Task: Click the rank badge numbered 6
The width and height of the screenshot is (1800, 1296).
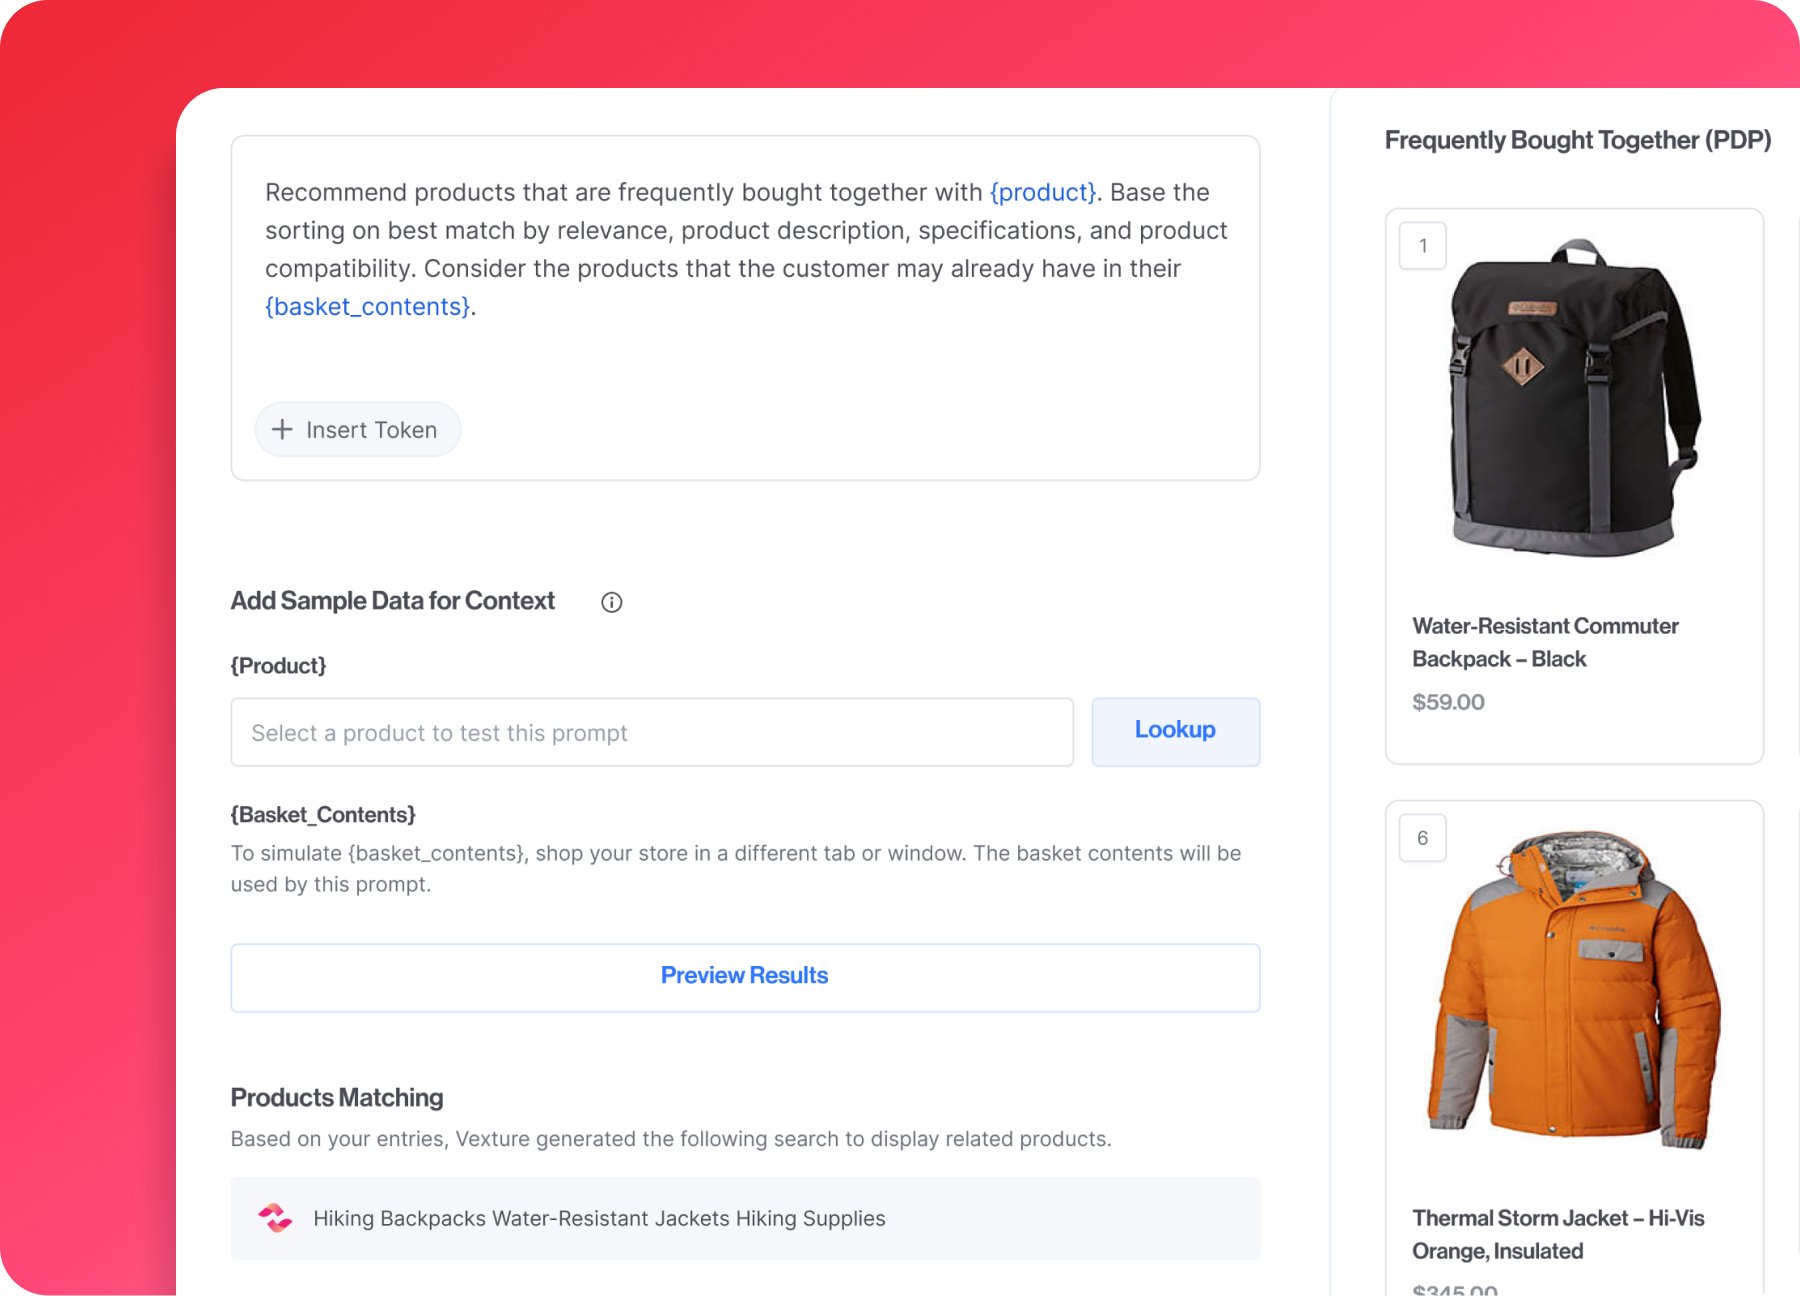Action: 1422,838
